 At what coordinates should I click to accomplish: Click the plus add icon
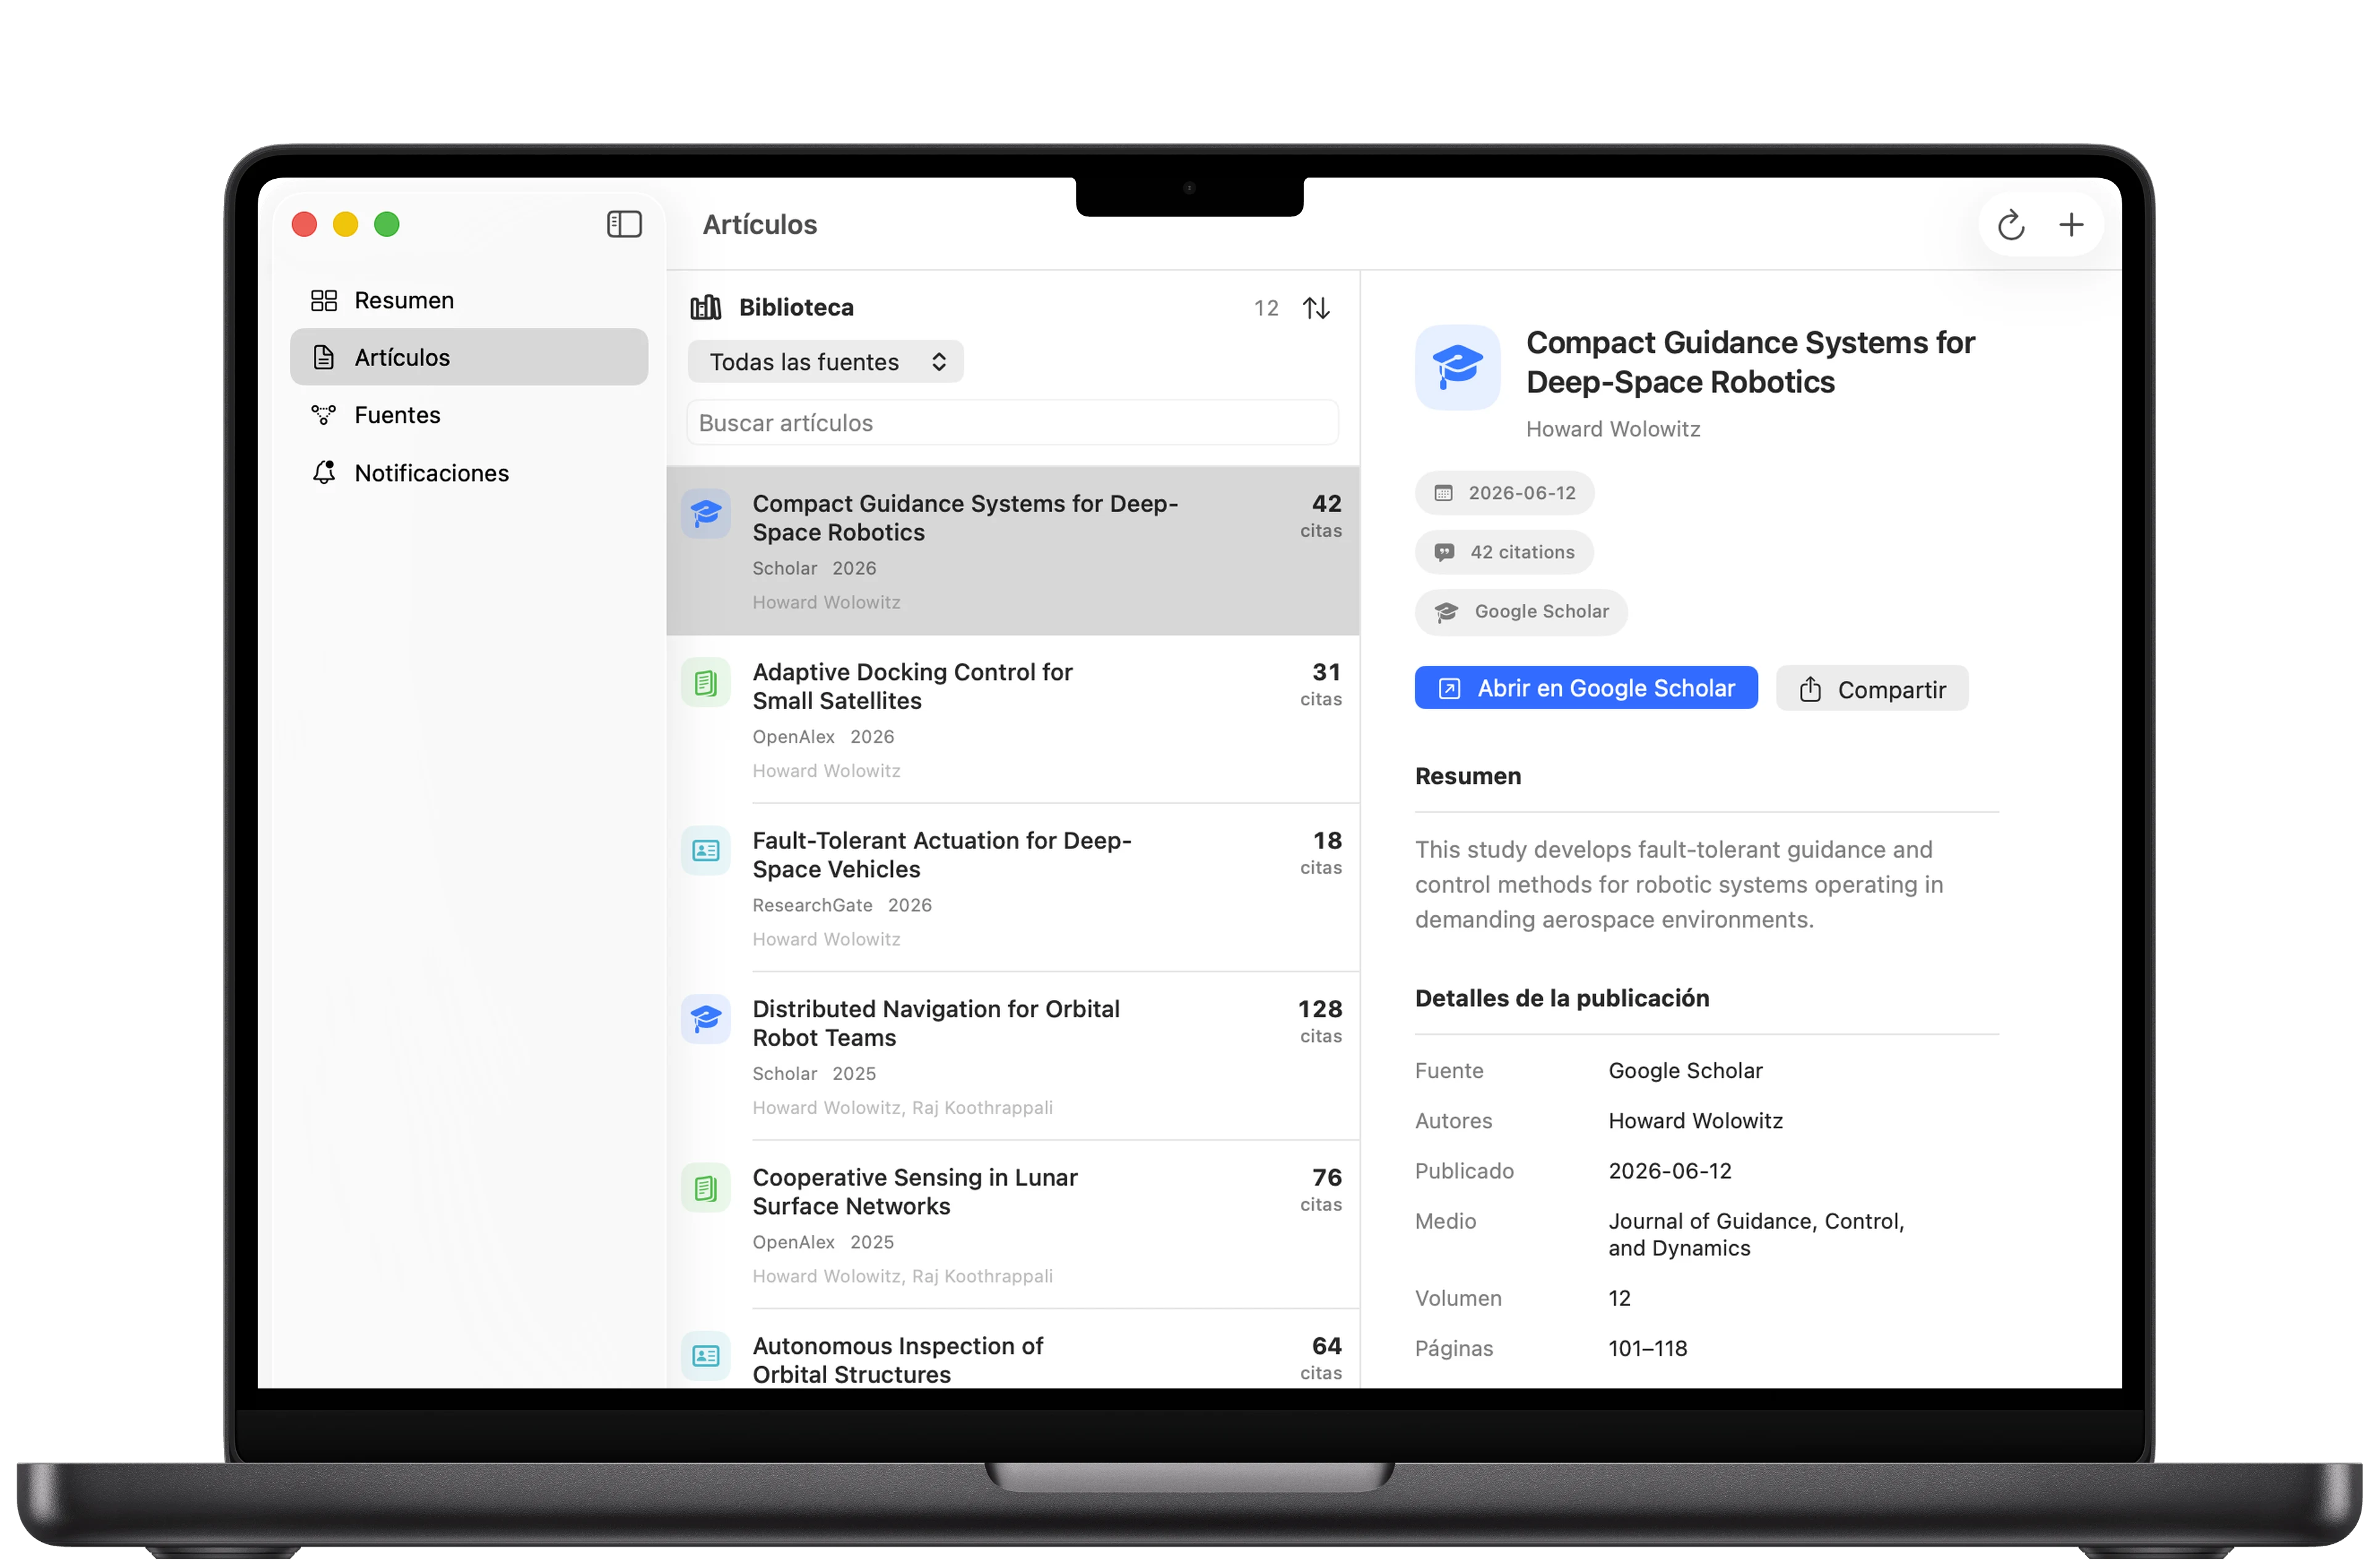click(2071, 225)
